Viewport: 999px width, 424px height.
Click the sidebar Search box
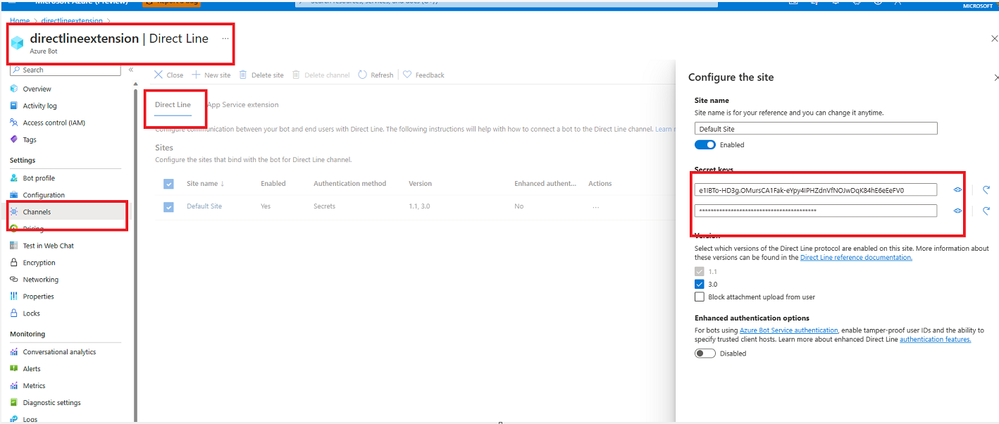coord(66,69)
